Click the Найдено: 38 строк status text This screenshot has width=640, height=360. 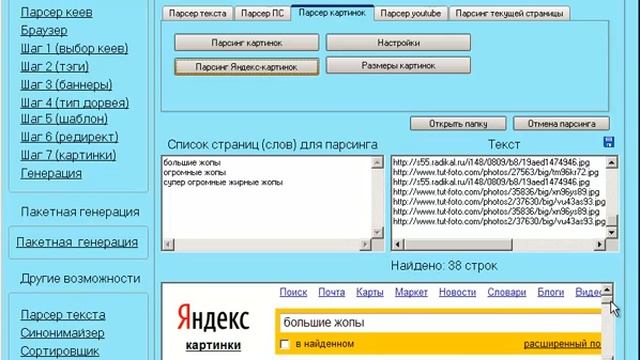444,266
